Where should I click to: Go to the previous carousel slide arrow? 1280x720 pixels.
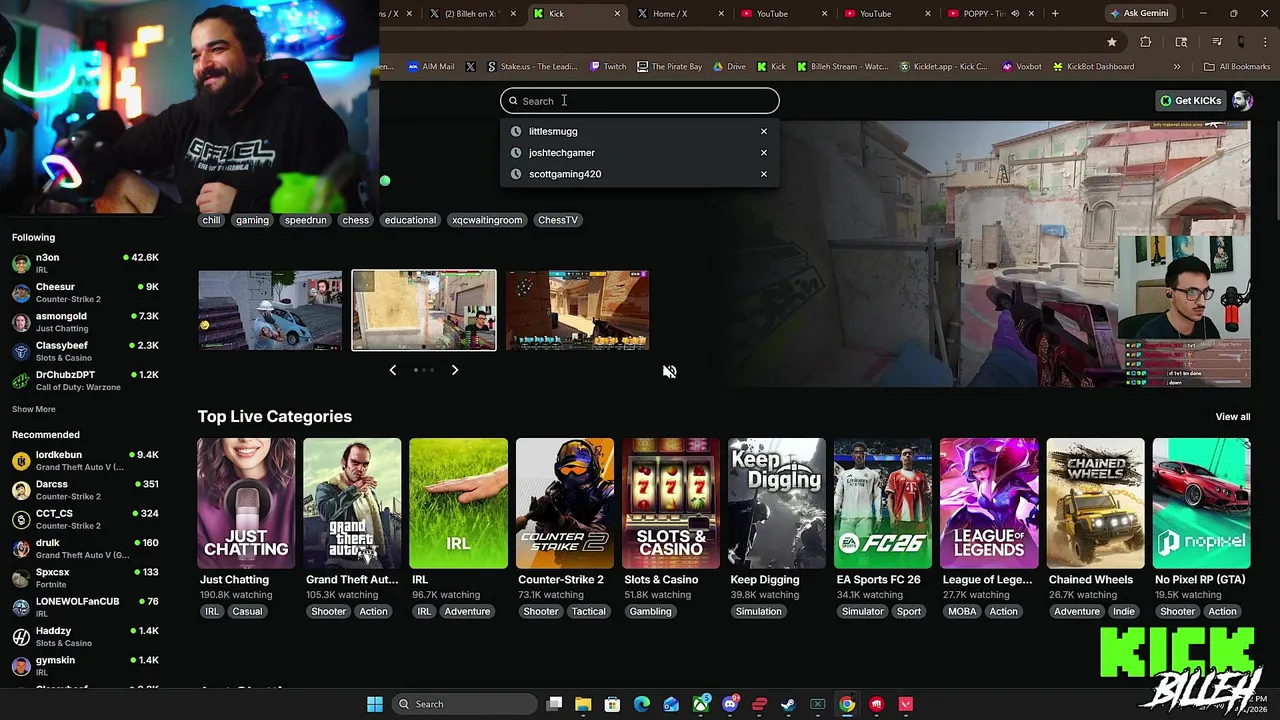[x=392, y=370]
